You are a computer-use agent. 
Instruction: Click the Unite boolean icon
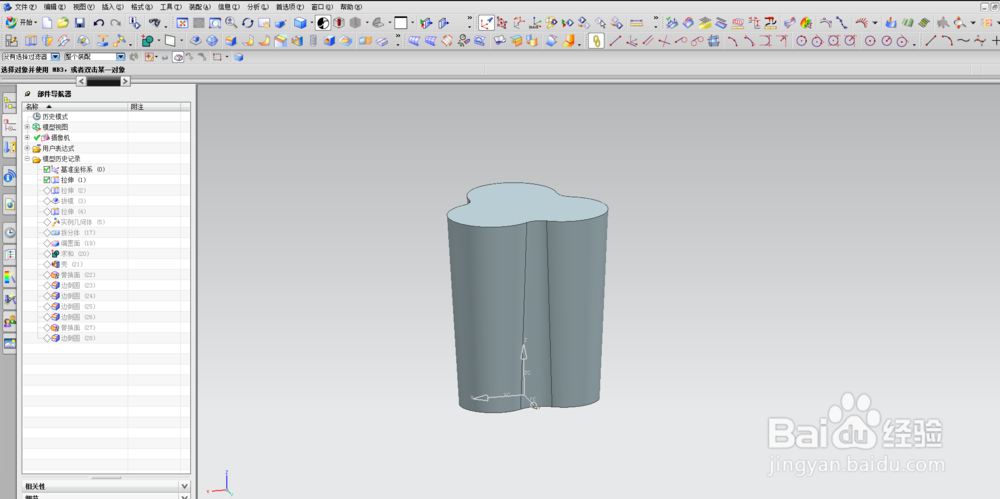click(x=147, y=41)
